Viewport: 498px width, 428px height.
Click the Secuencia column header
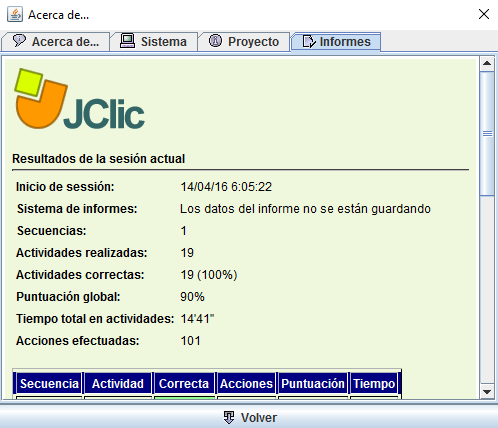point(49,383)
